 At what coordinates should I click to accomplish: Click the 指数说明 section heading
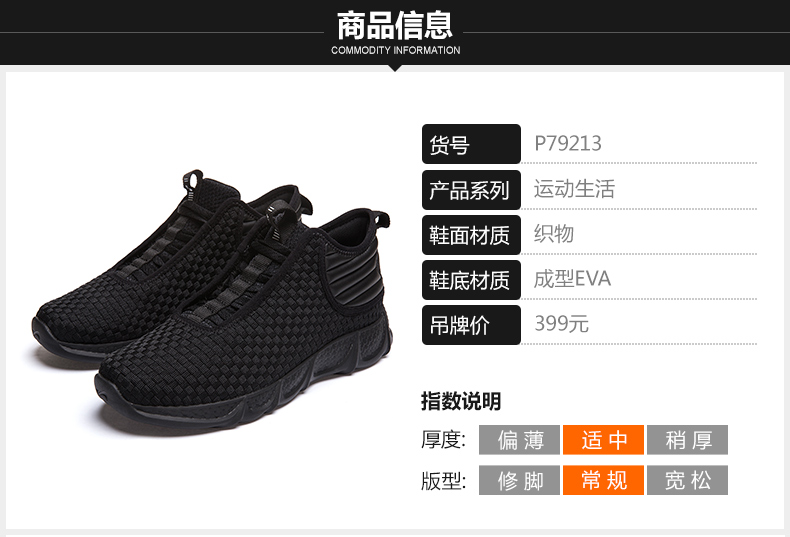(x=461, y=401)
